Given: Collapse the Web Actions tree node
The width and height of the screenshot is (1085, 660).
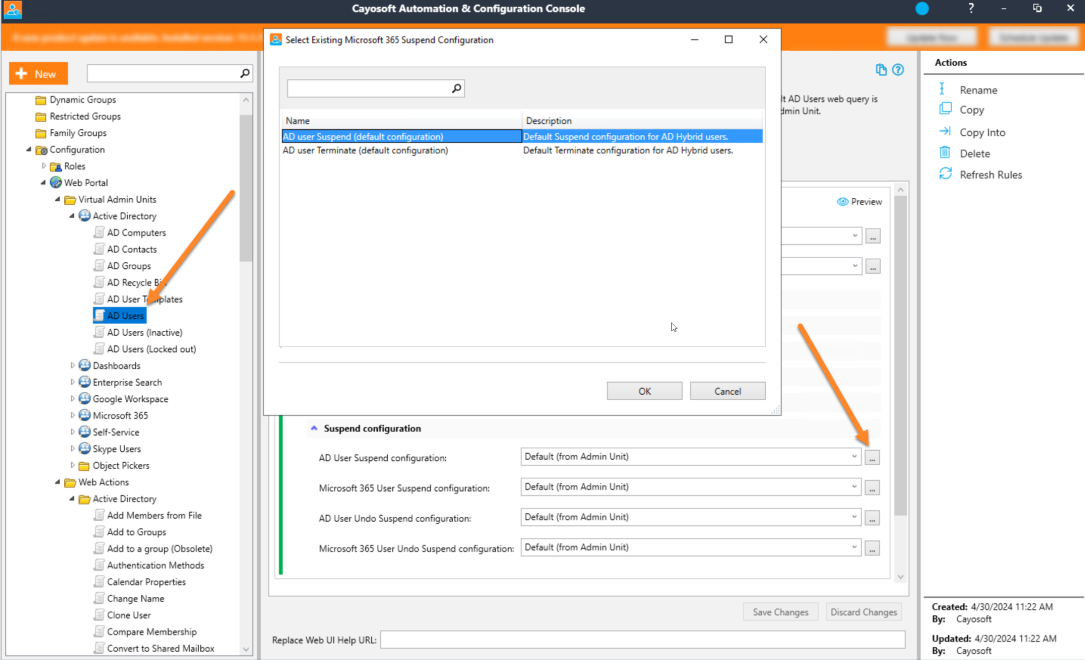Looking at the screenshot, I should coord(57,482).
